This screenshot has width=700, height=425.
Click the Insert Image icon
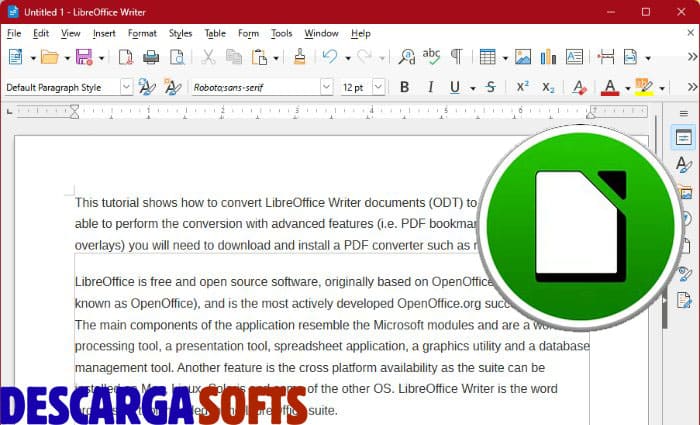coord(523,57)
